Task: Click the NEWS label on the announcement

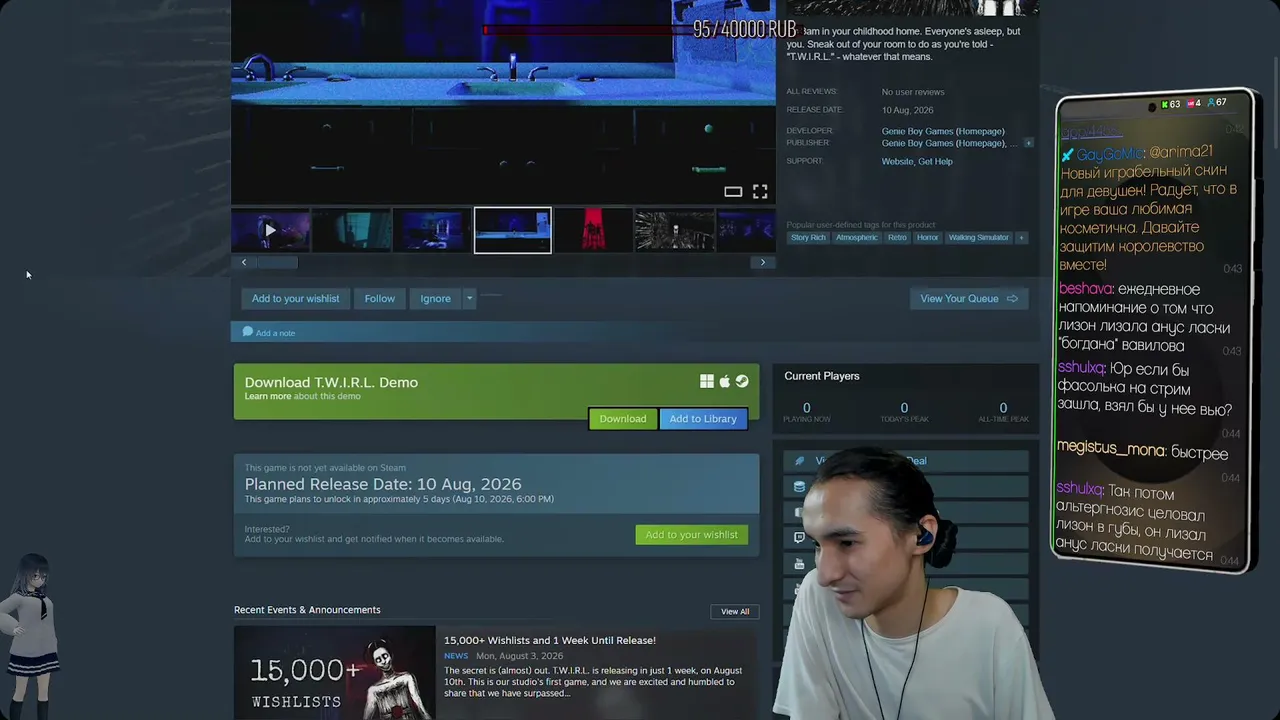Action: [456, 656]
